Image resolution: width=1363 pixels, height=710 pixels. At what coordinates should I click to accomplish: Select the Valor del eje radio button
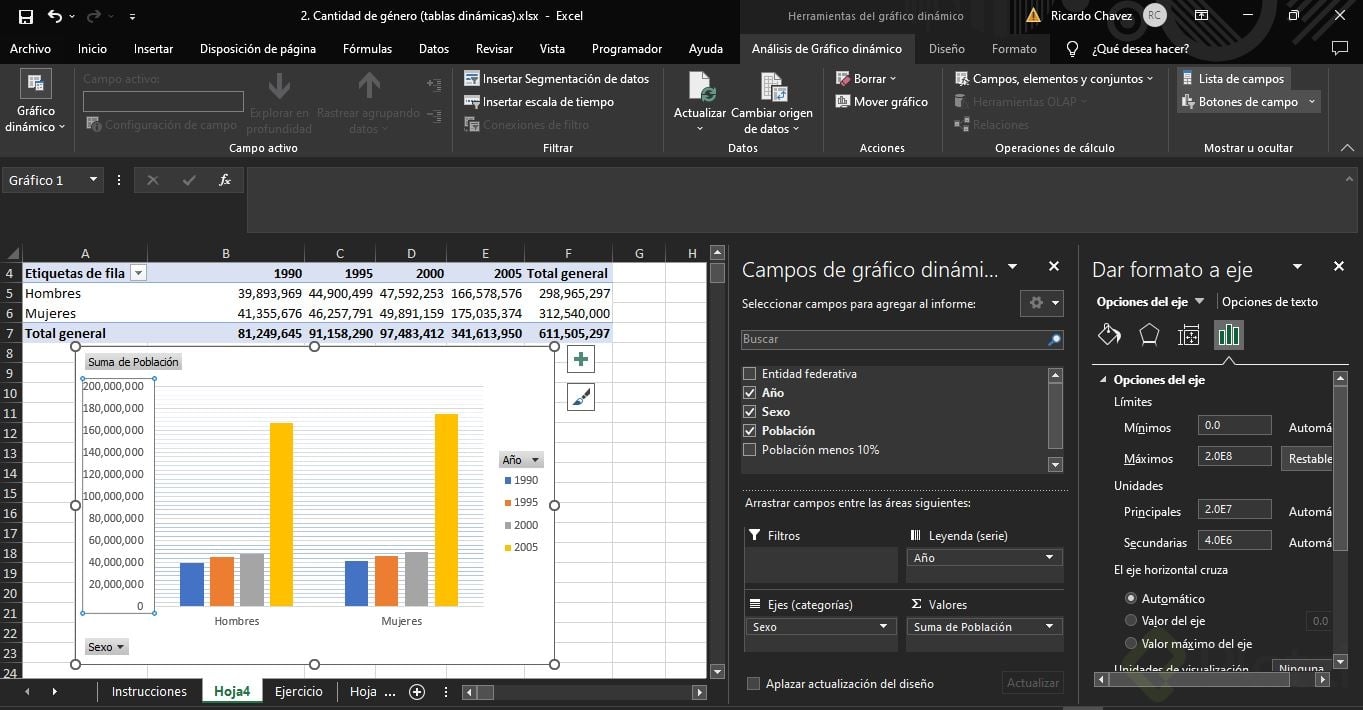click(1131, 621)
